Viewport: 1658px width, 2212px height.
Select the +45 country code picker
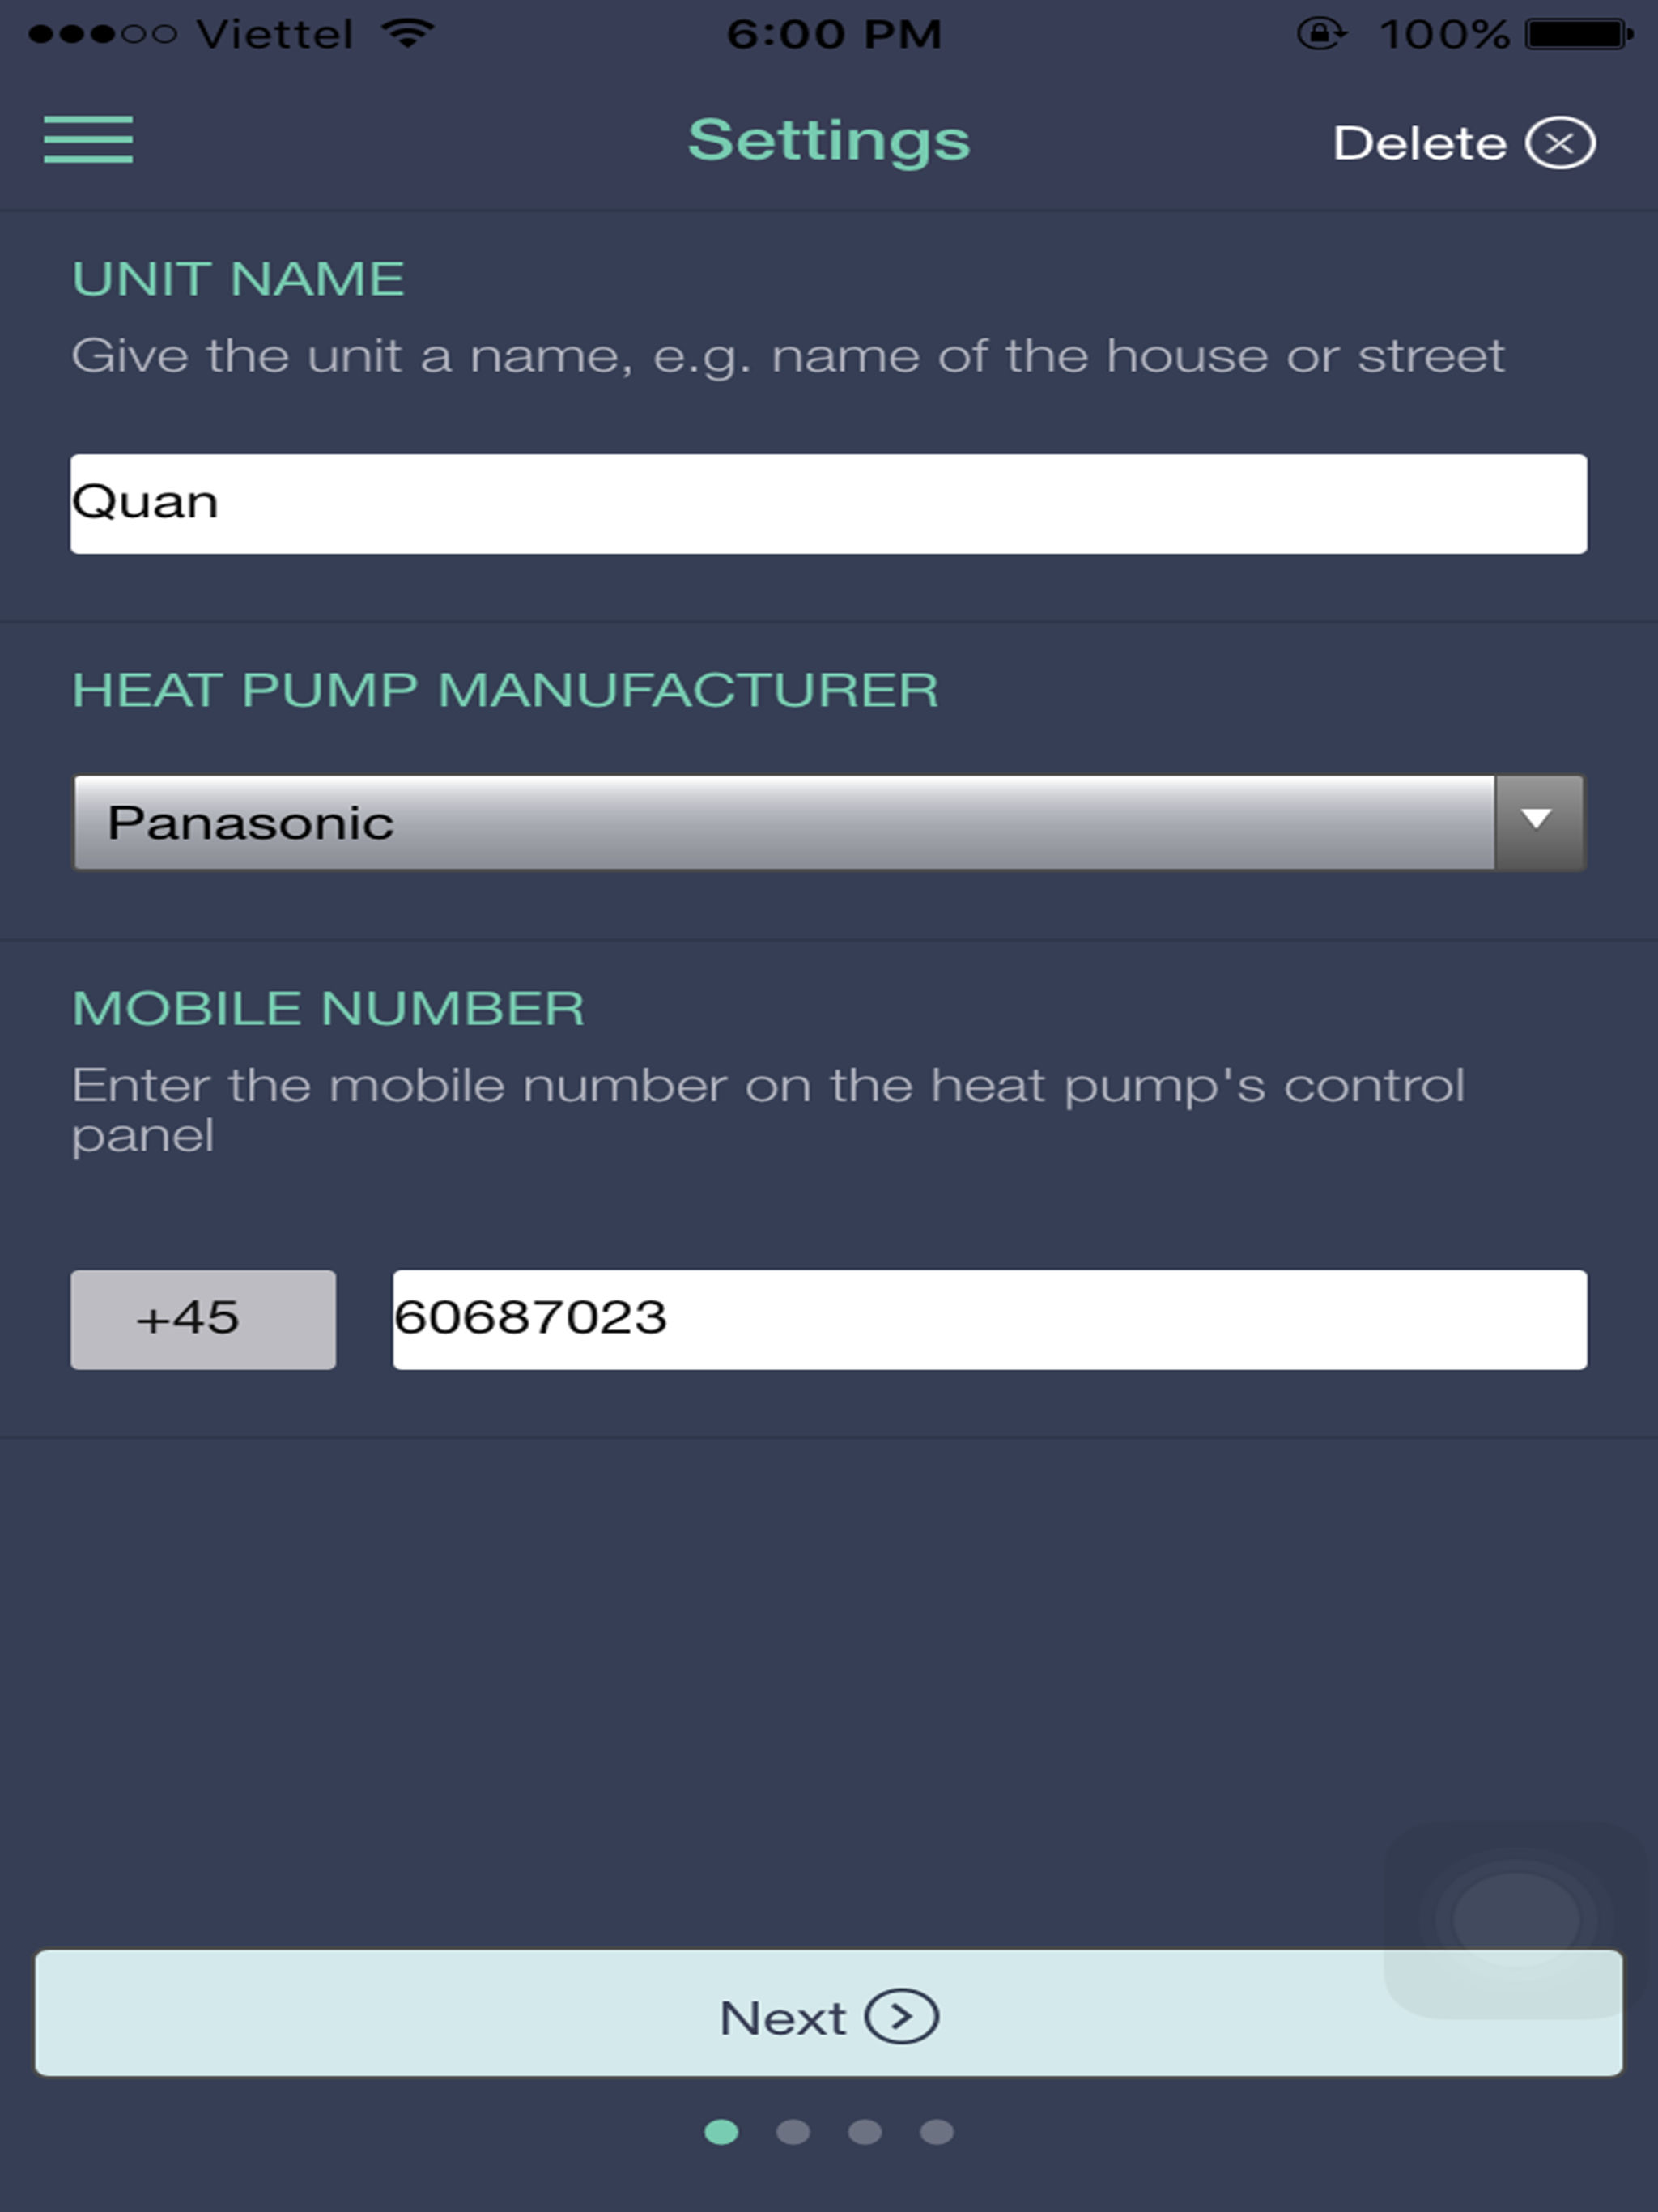tap(203, 1319)
